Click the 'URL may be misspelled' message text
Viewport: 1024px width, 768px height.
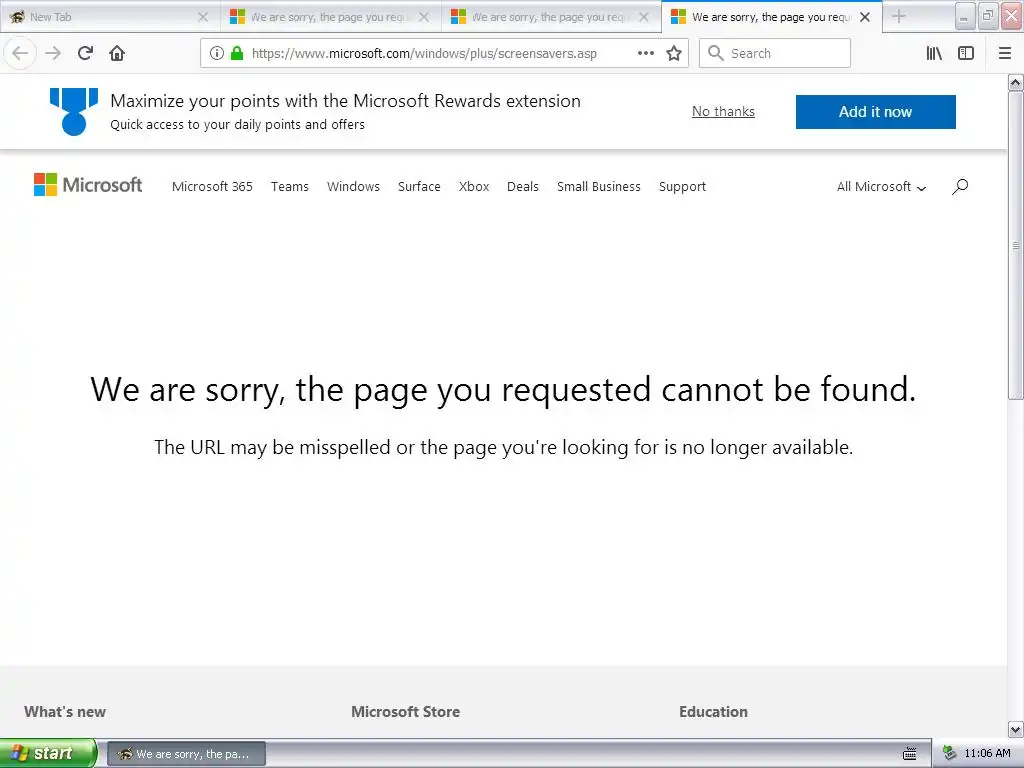point(504,447)
